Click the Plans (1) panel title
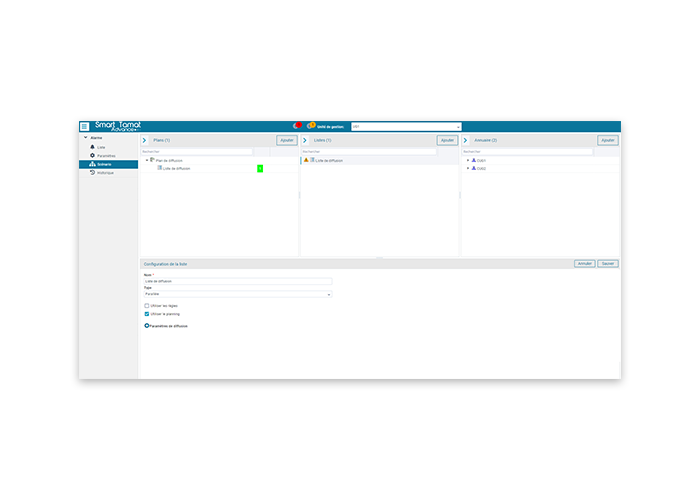 (162, 140)
